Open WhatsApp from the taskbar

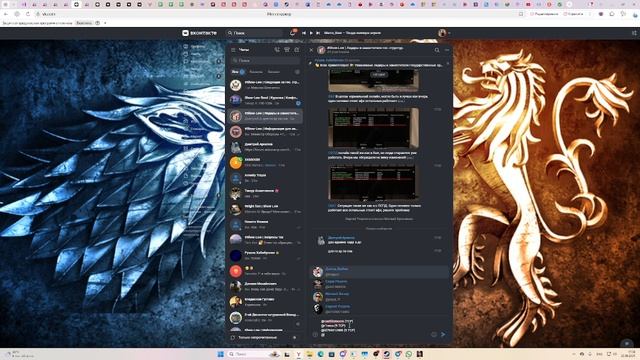click(x=409, y=354)
